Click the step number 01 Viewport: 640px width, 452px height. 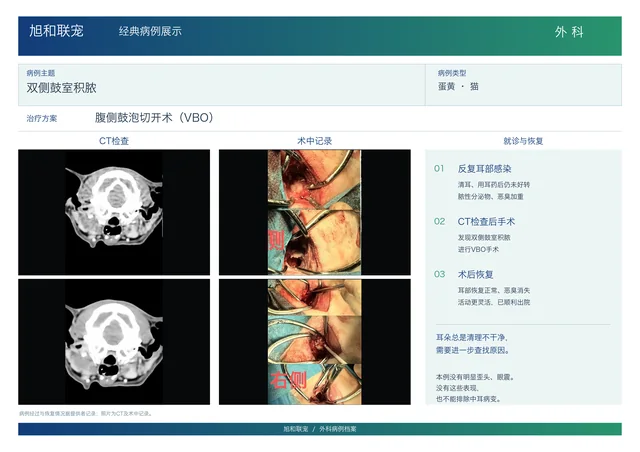tap(439, 169)
